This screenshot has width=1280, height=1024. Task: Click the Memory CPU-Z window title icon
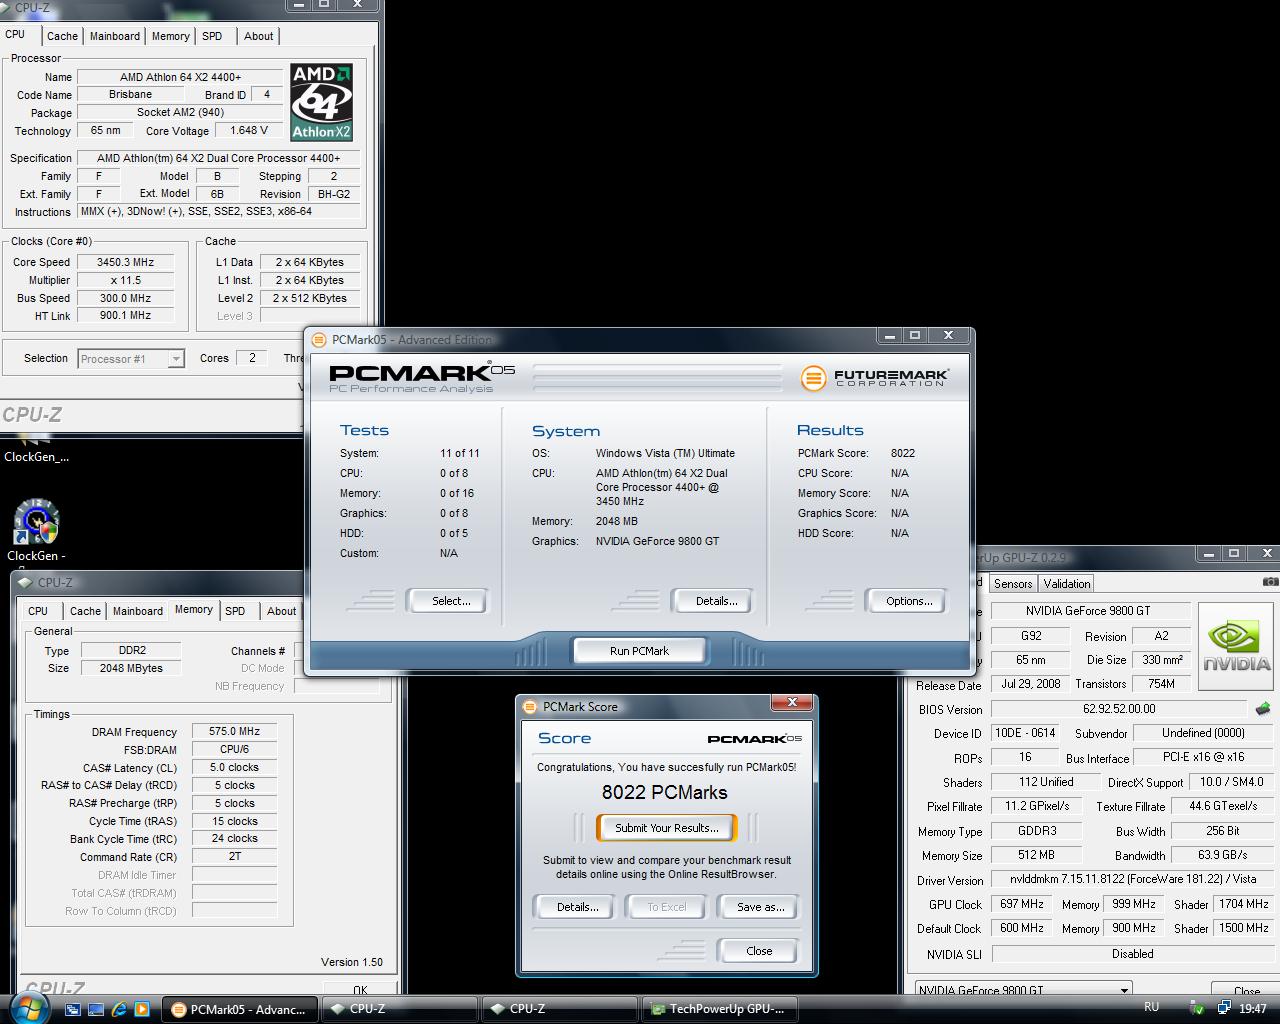[25, 582]
